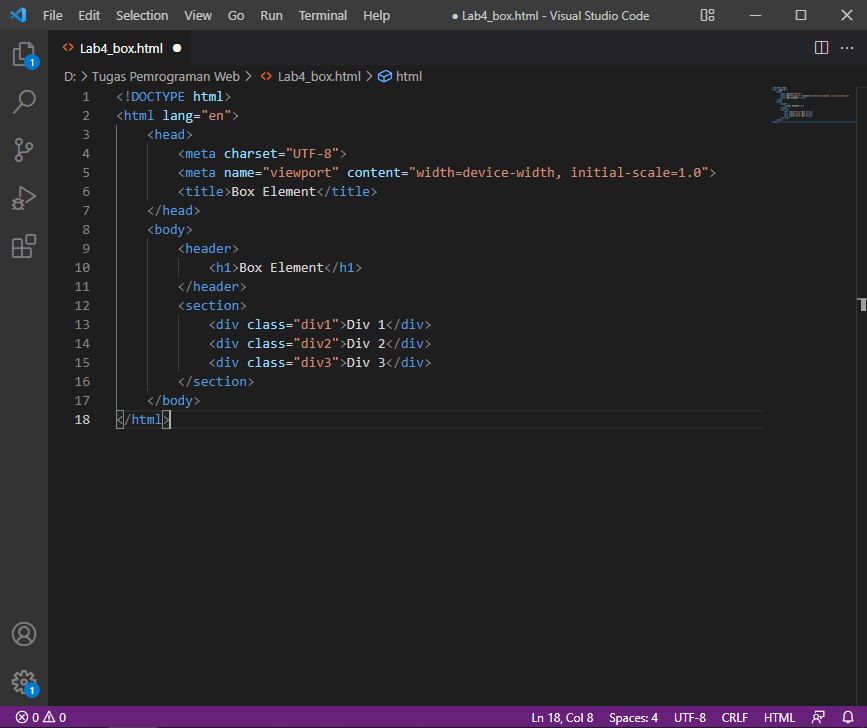
Task: Select the Lab4_box.html tab
Action: (118, 47)
